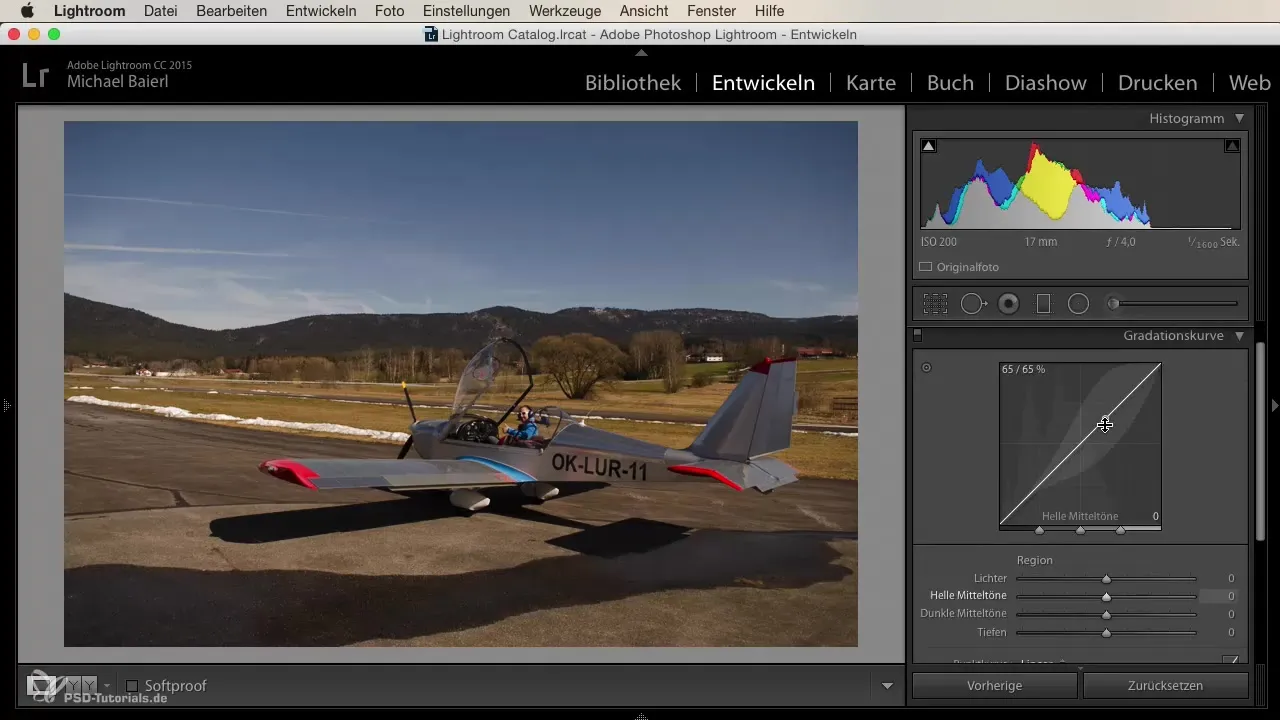Switch to the Drucken module
Viewport: 1280px width, 720px height.
click(1158, 83)
